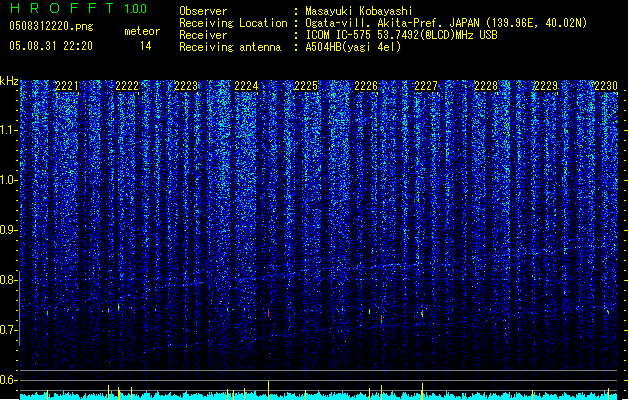The image size is (629, 400).
Task: Click the 2224 time marker
Action: 246,86
